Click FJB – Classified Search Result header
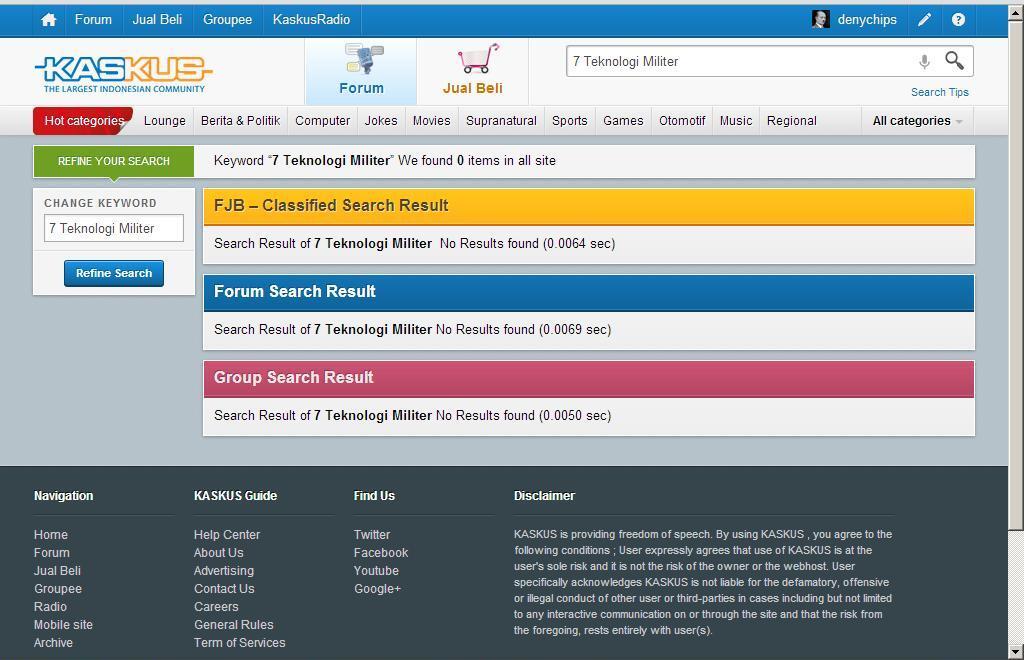The width and height of the screenshot is (1024, 660). click(x=588, y=206)
